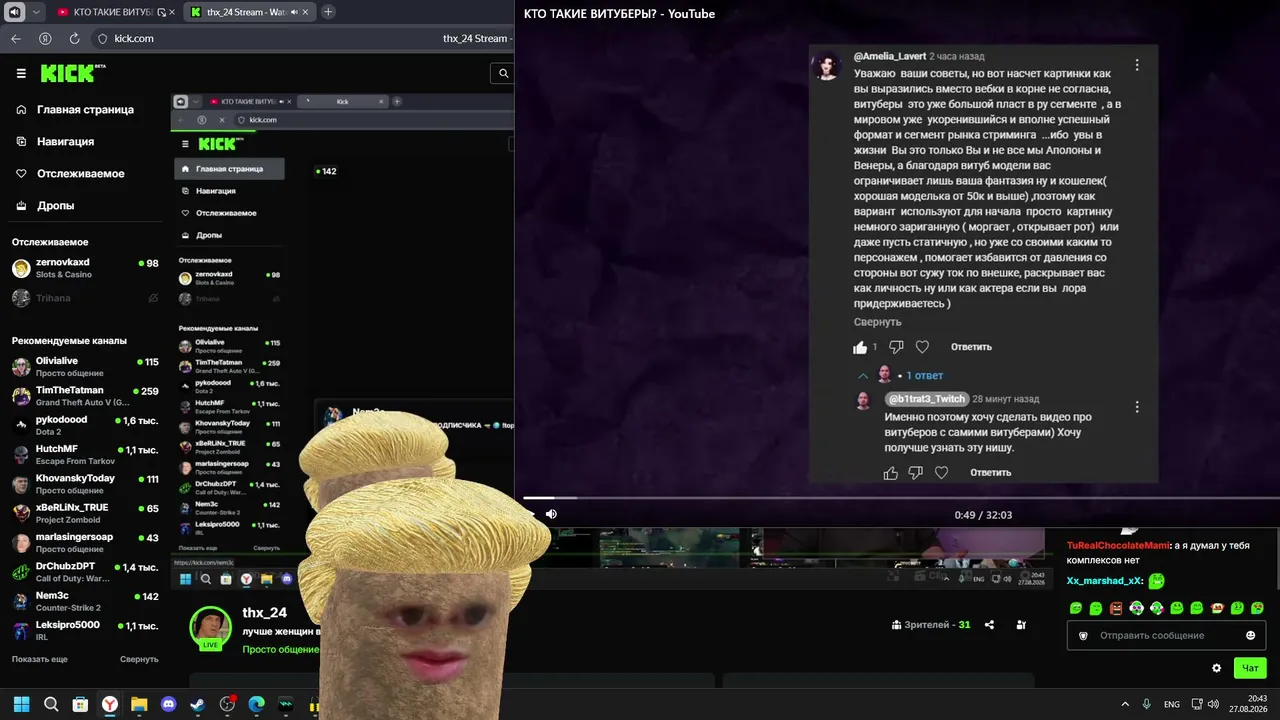Expand recommended channels with Показать еще
1280x720 pixels.
coord(40,659)
